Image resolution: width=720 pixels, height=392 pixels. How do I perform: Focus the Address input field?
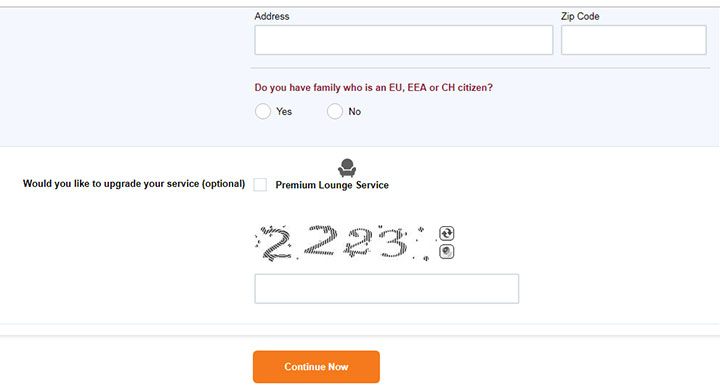404,40
